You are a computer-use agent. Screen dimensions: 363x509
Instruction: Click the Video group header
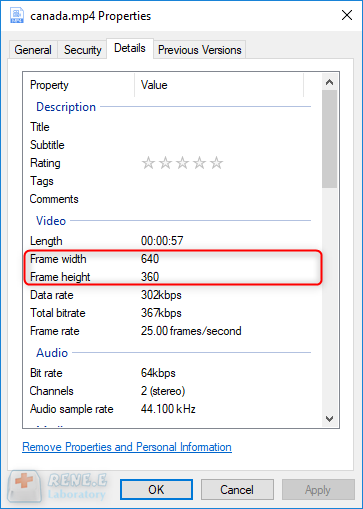(x=51, y=221)
